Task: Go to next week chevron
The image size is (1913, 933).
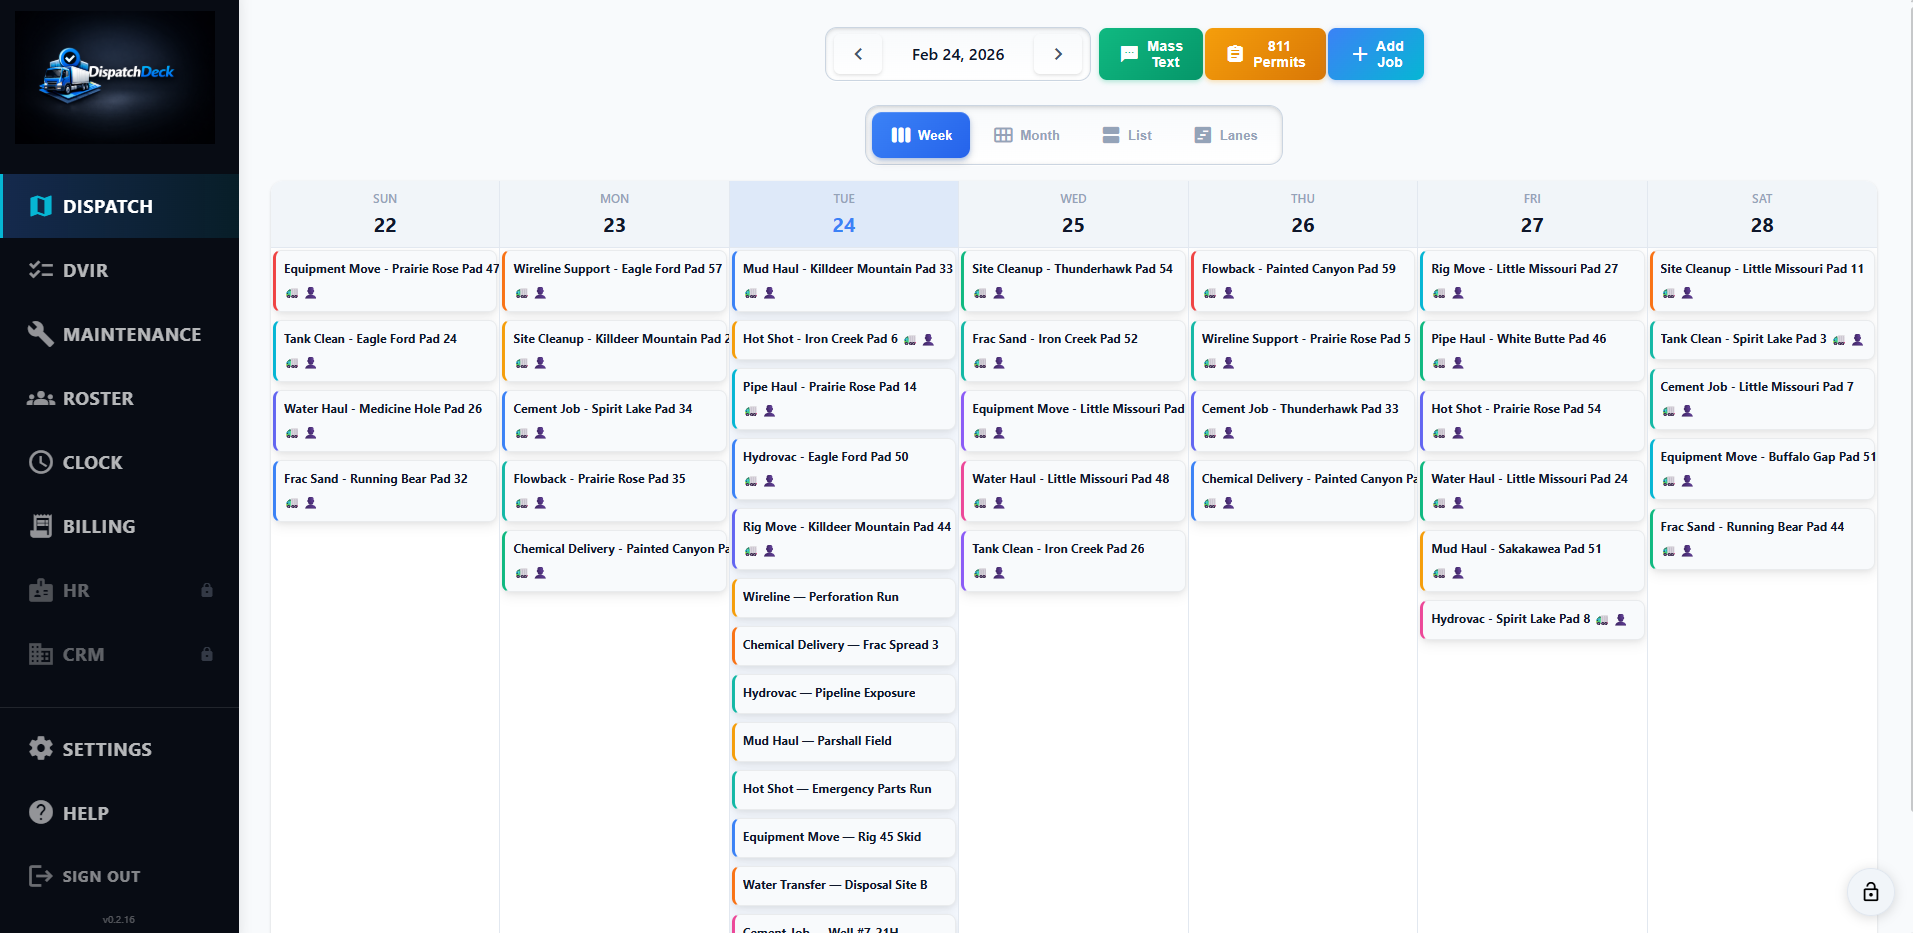Action: point(1058,54)
